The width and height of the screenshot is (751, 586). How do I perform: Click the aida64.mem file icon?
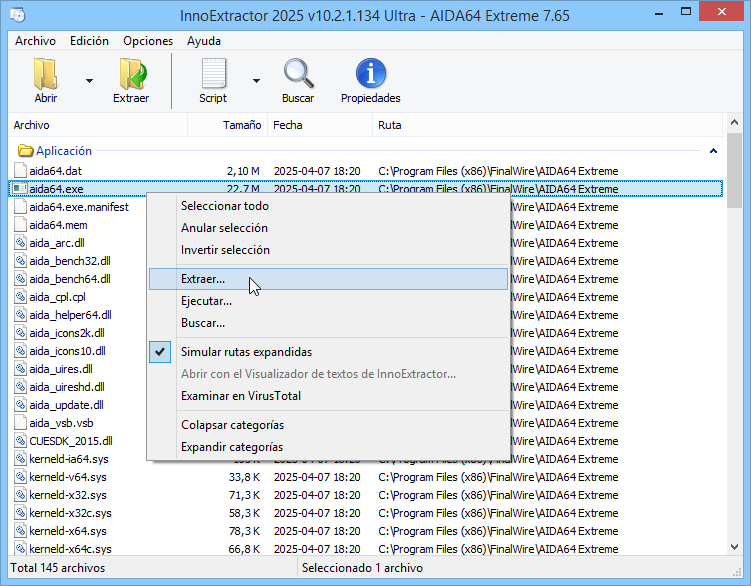(20, 225)
